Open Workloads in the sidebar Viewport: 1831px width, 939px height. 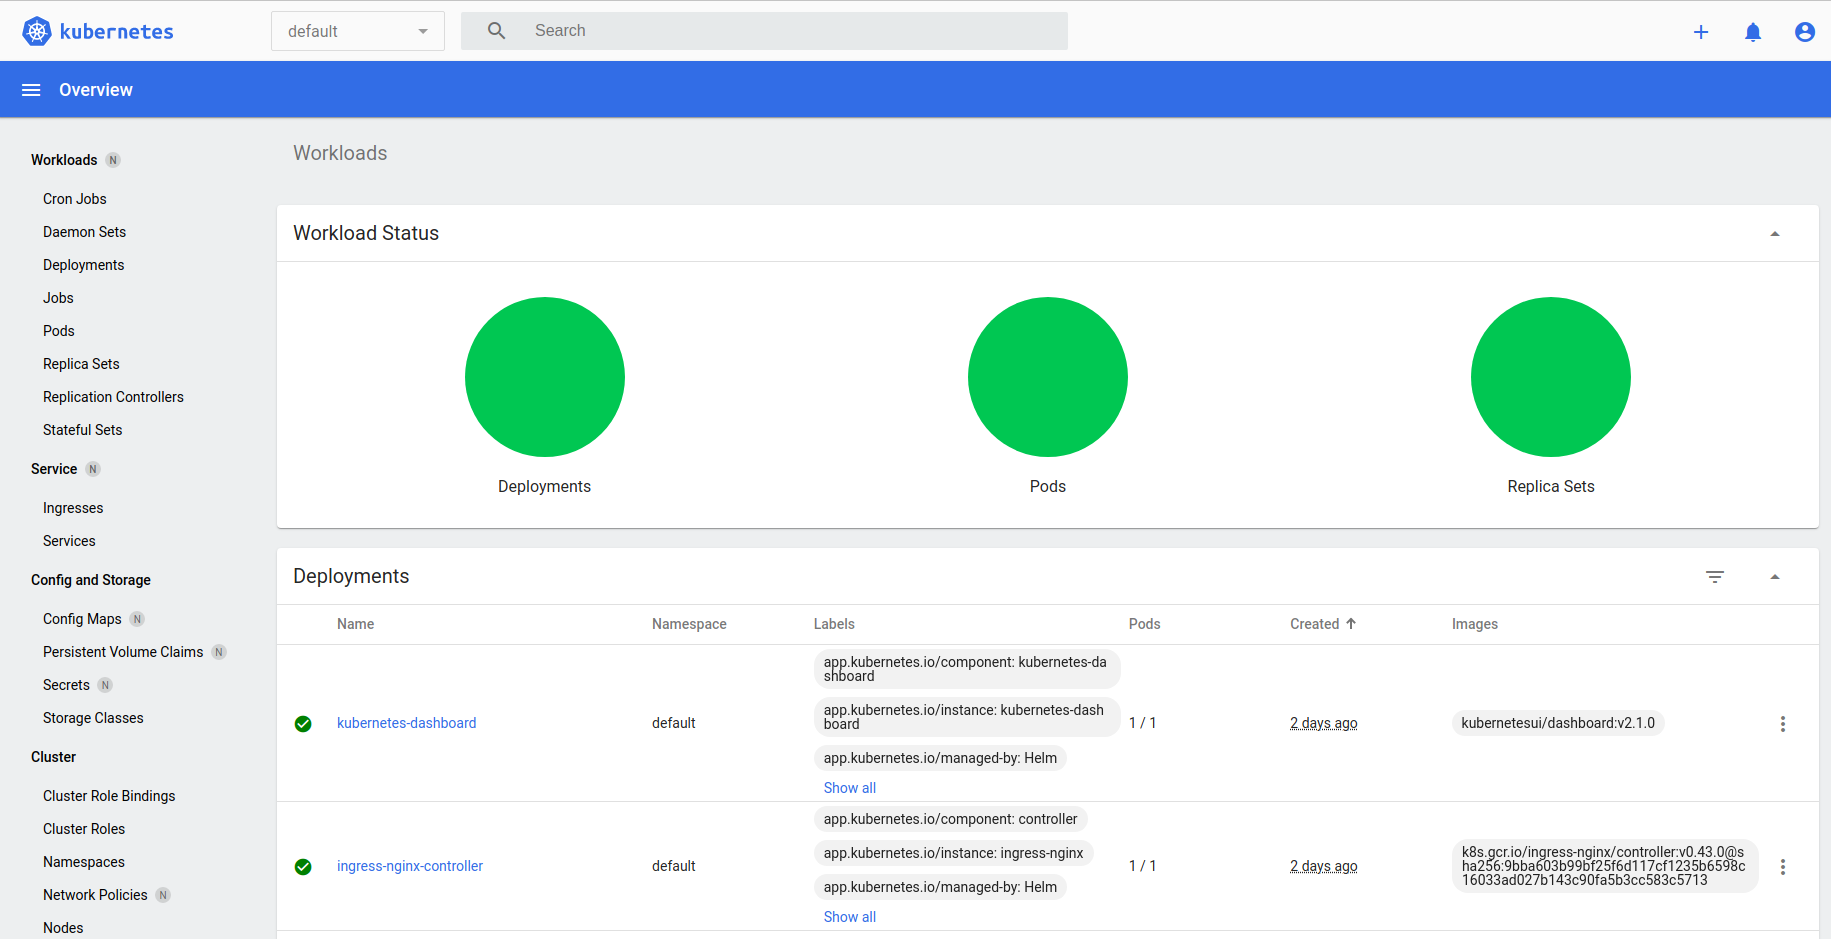point(64,160)
